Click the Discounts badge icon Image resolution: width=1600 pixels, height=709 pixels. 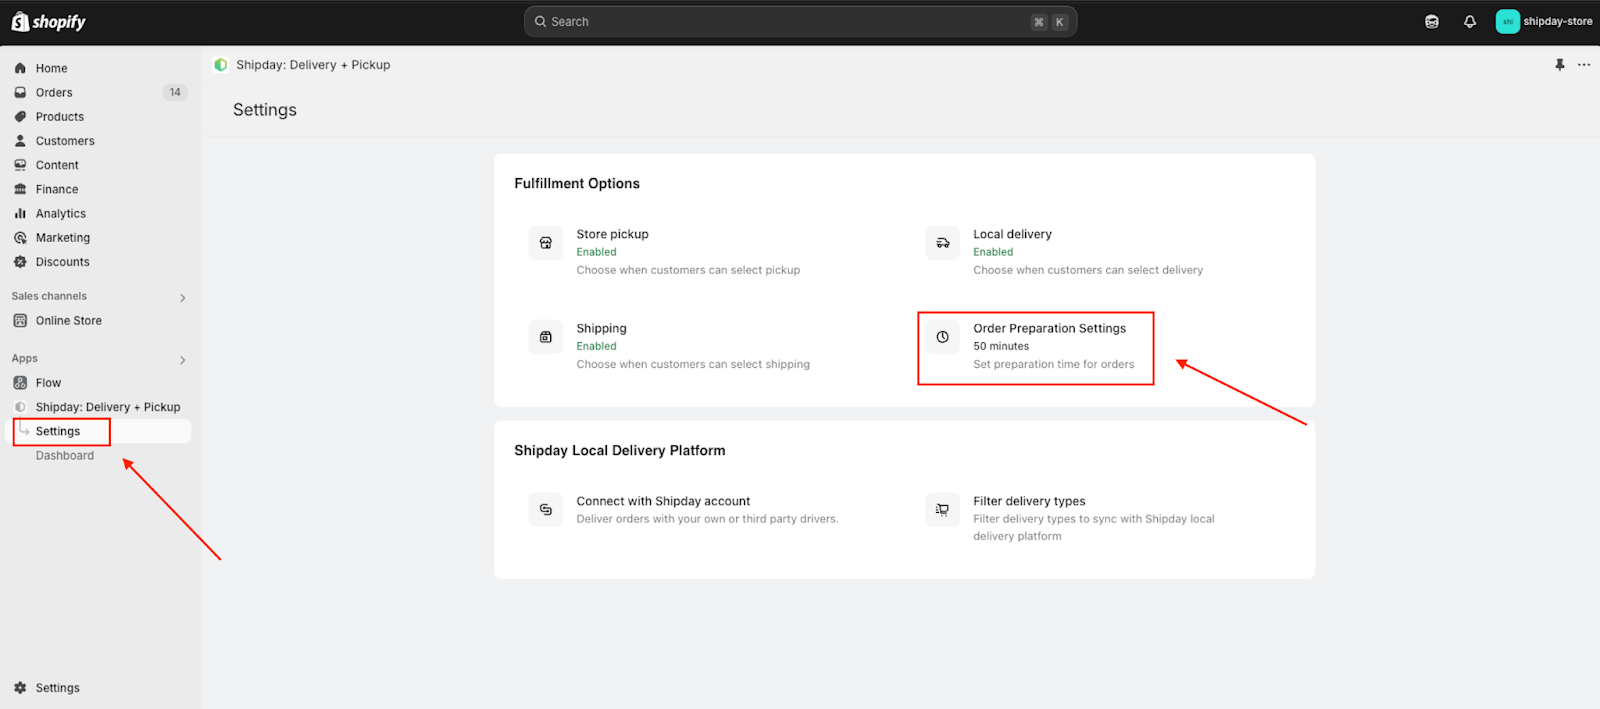point(20,262)
